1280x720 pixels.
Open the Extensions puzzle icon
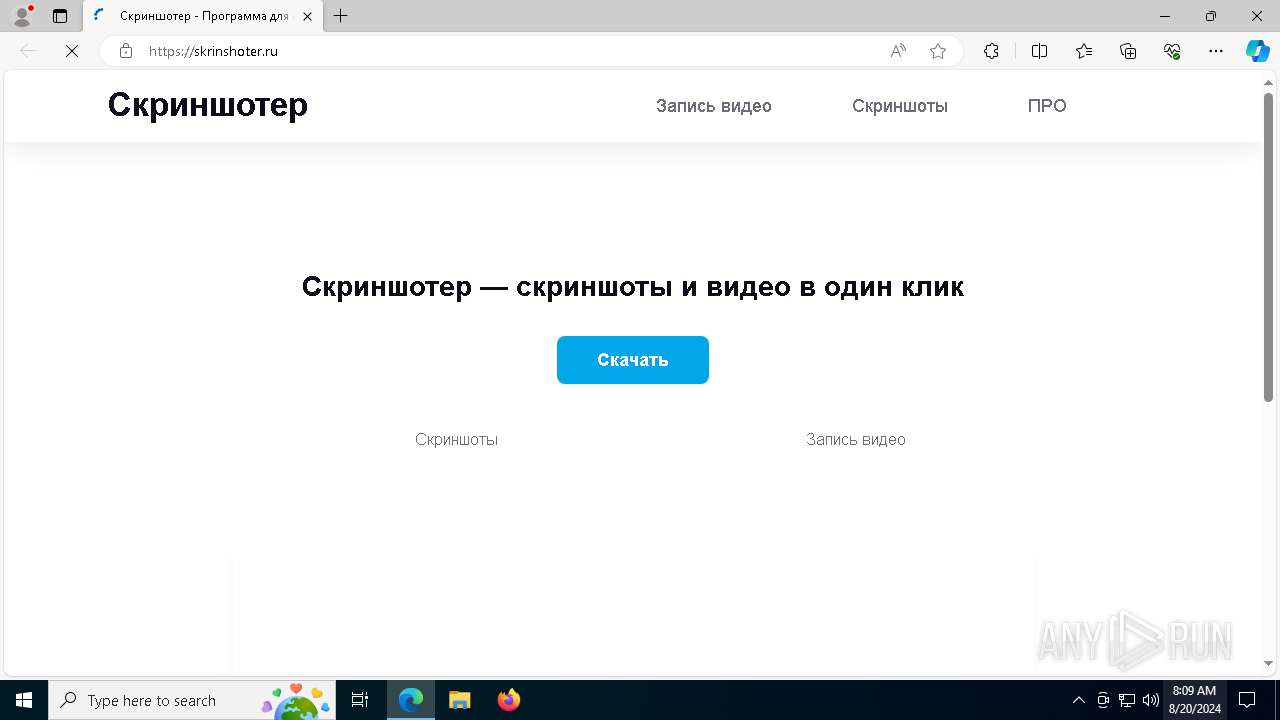point(991,51)
